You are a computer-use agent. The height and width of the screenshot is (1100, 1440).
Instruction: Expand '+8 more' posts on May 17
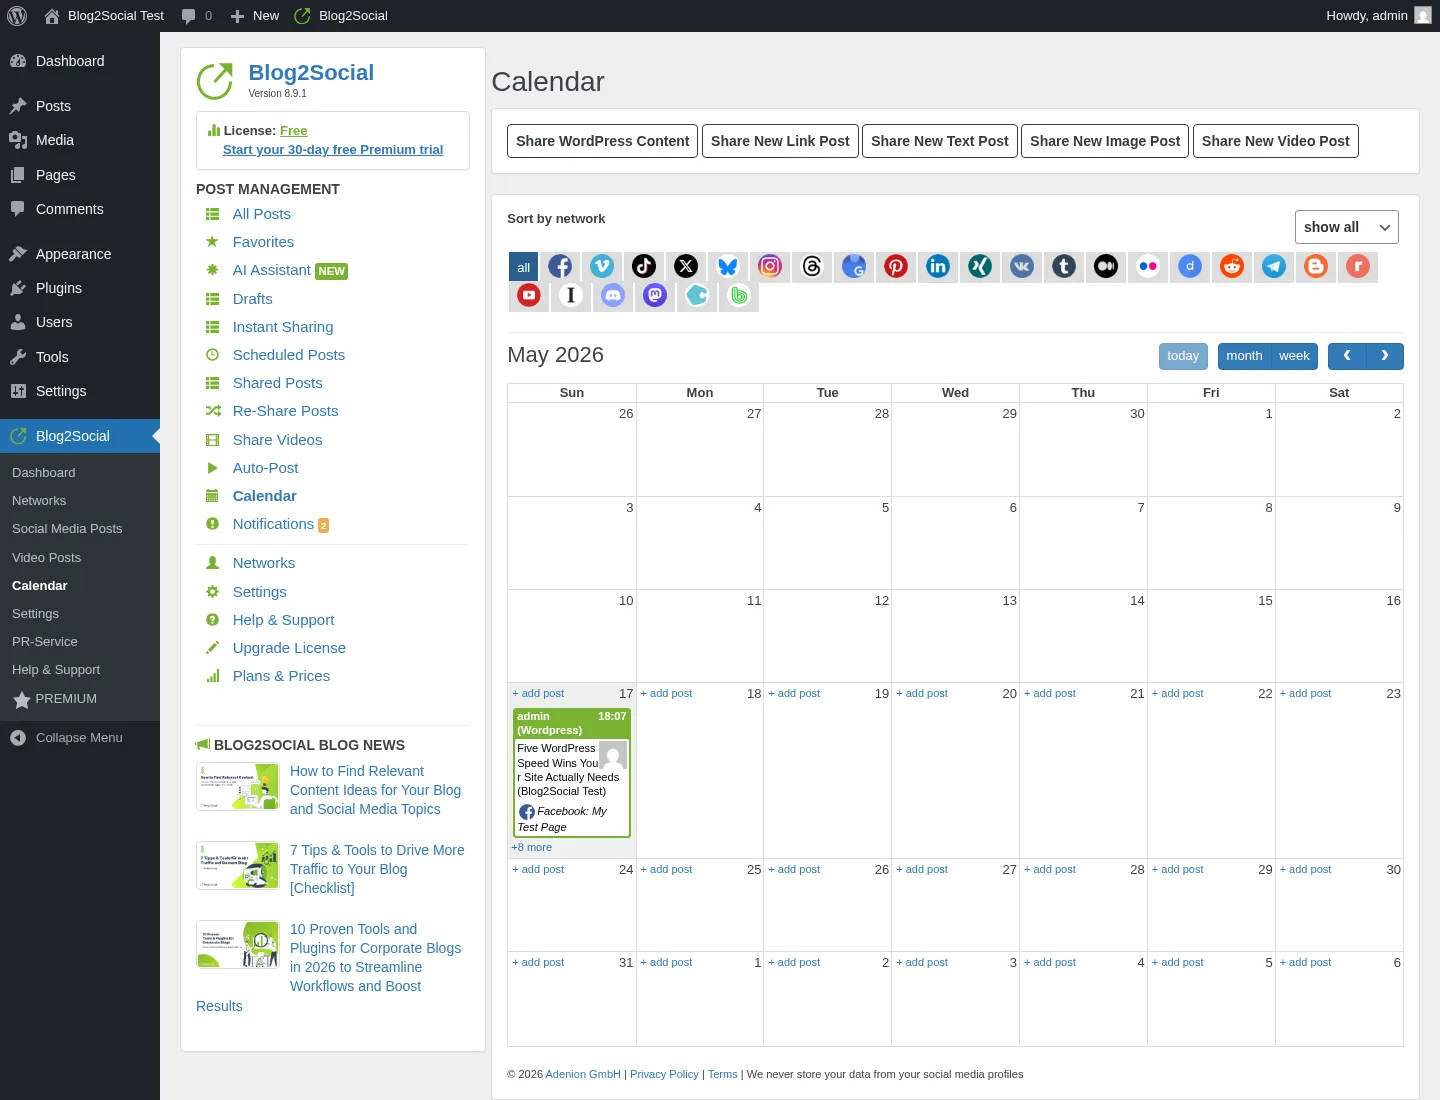pos(532,847)
